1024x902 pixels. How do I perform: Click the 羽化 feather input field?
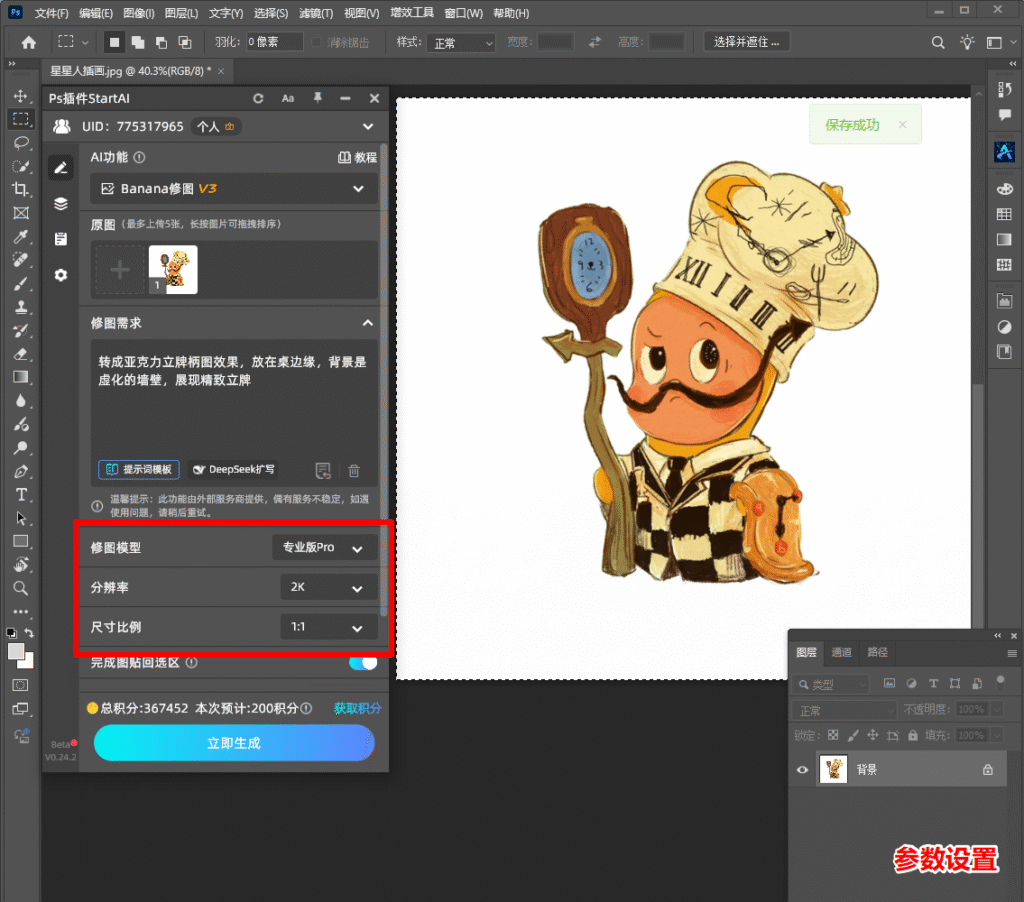point(274,42)
